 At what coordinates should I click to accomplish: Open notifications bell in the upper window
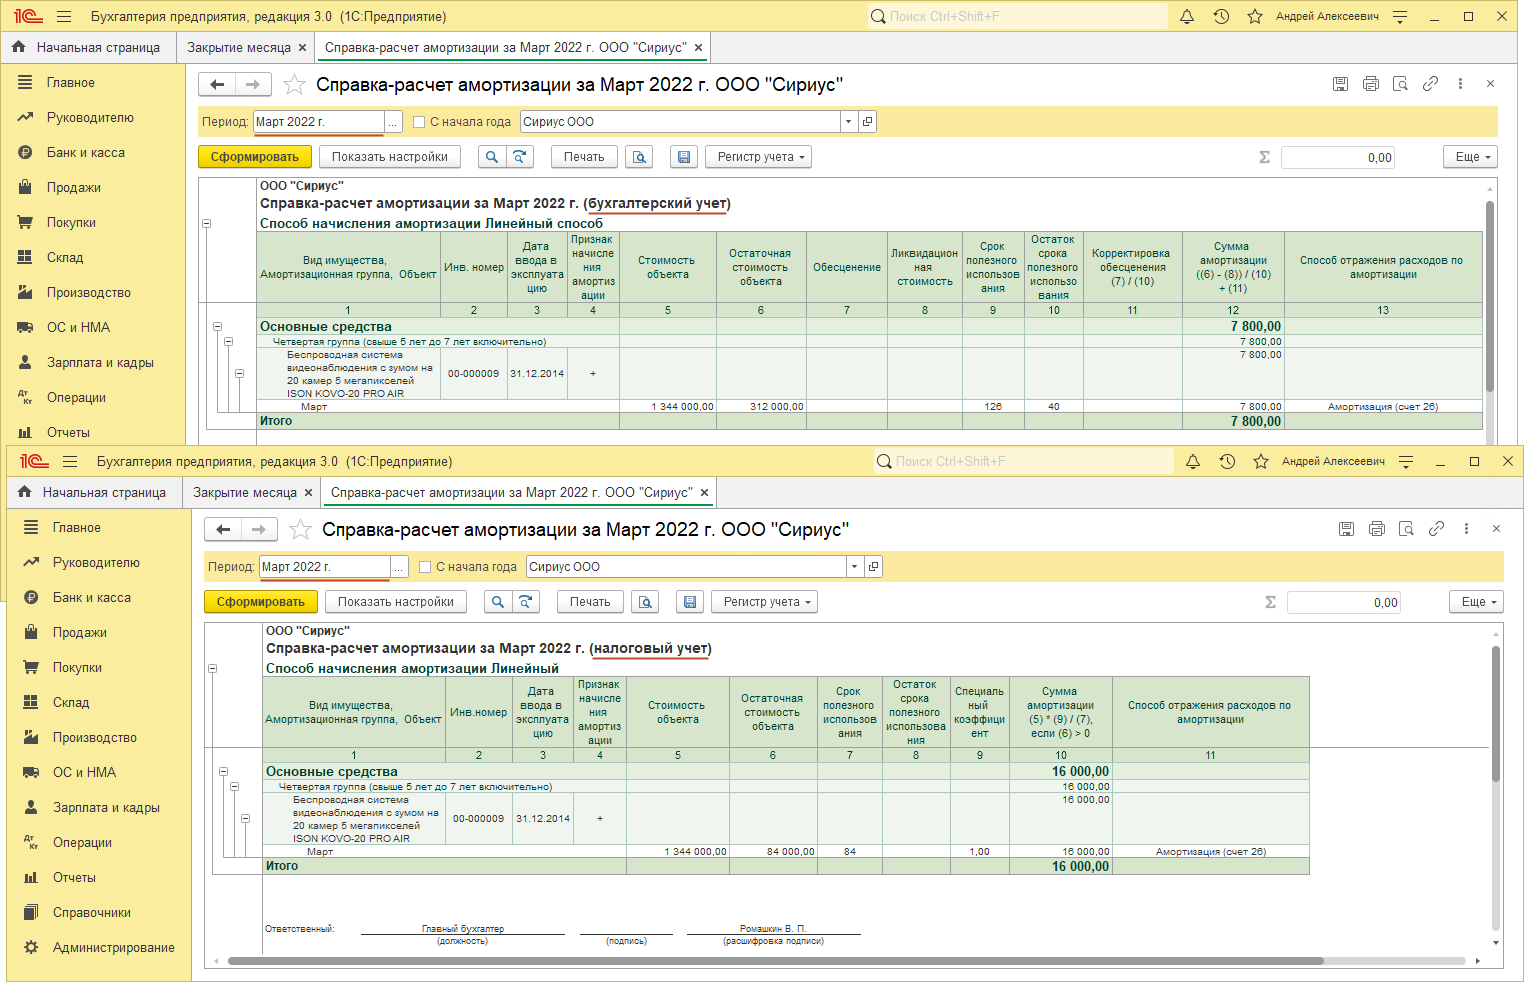1187,17
